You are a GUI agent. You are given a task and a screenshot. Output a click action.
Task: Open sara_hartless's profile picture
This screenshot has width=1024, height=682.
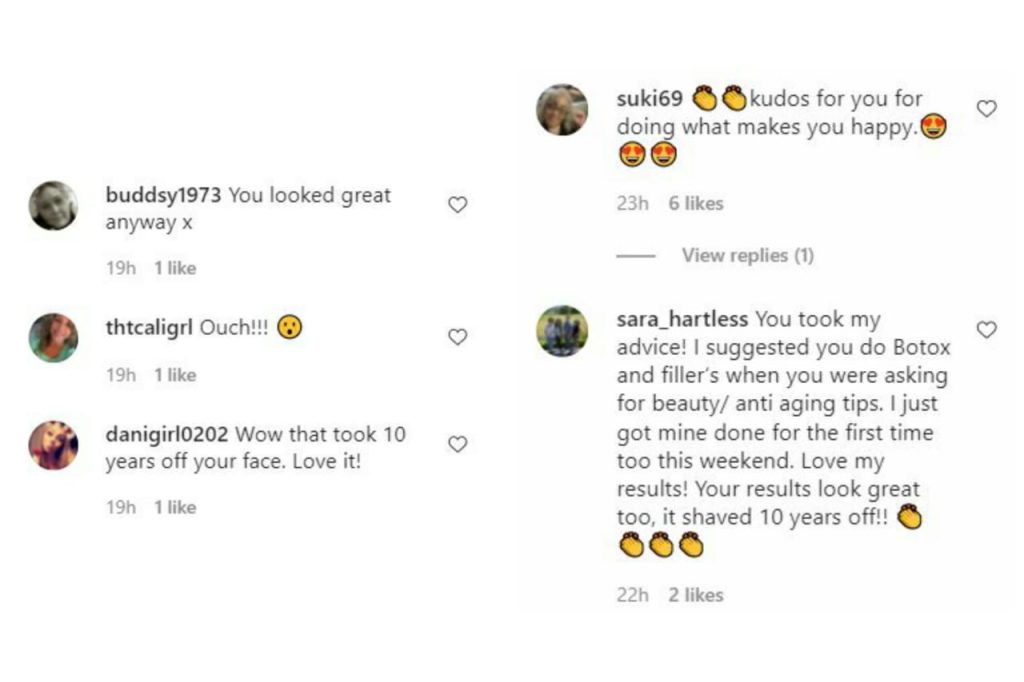point(562,331)
